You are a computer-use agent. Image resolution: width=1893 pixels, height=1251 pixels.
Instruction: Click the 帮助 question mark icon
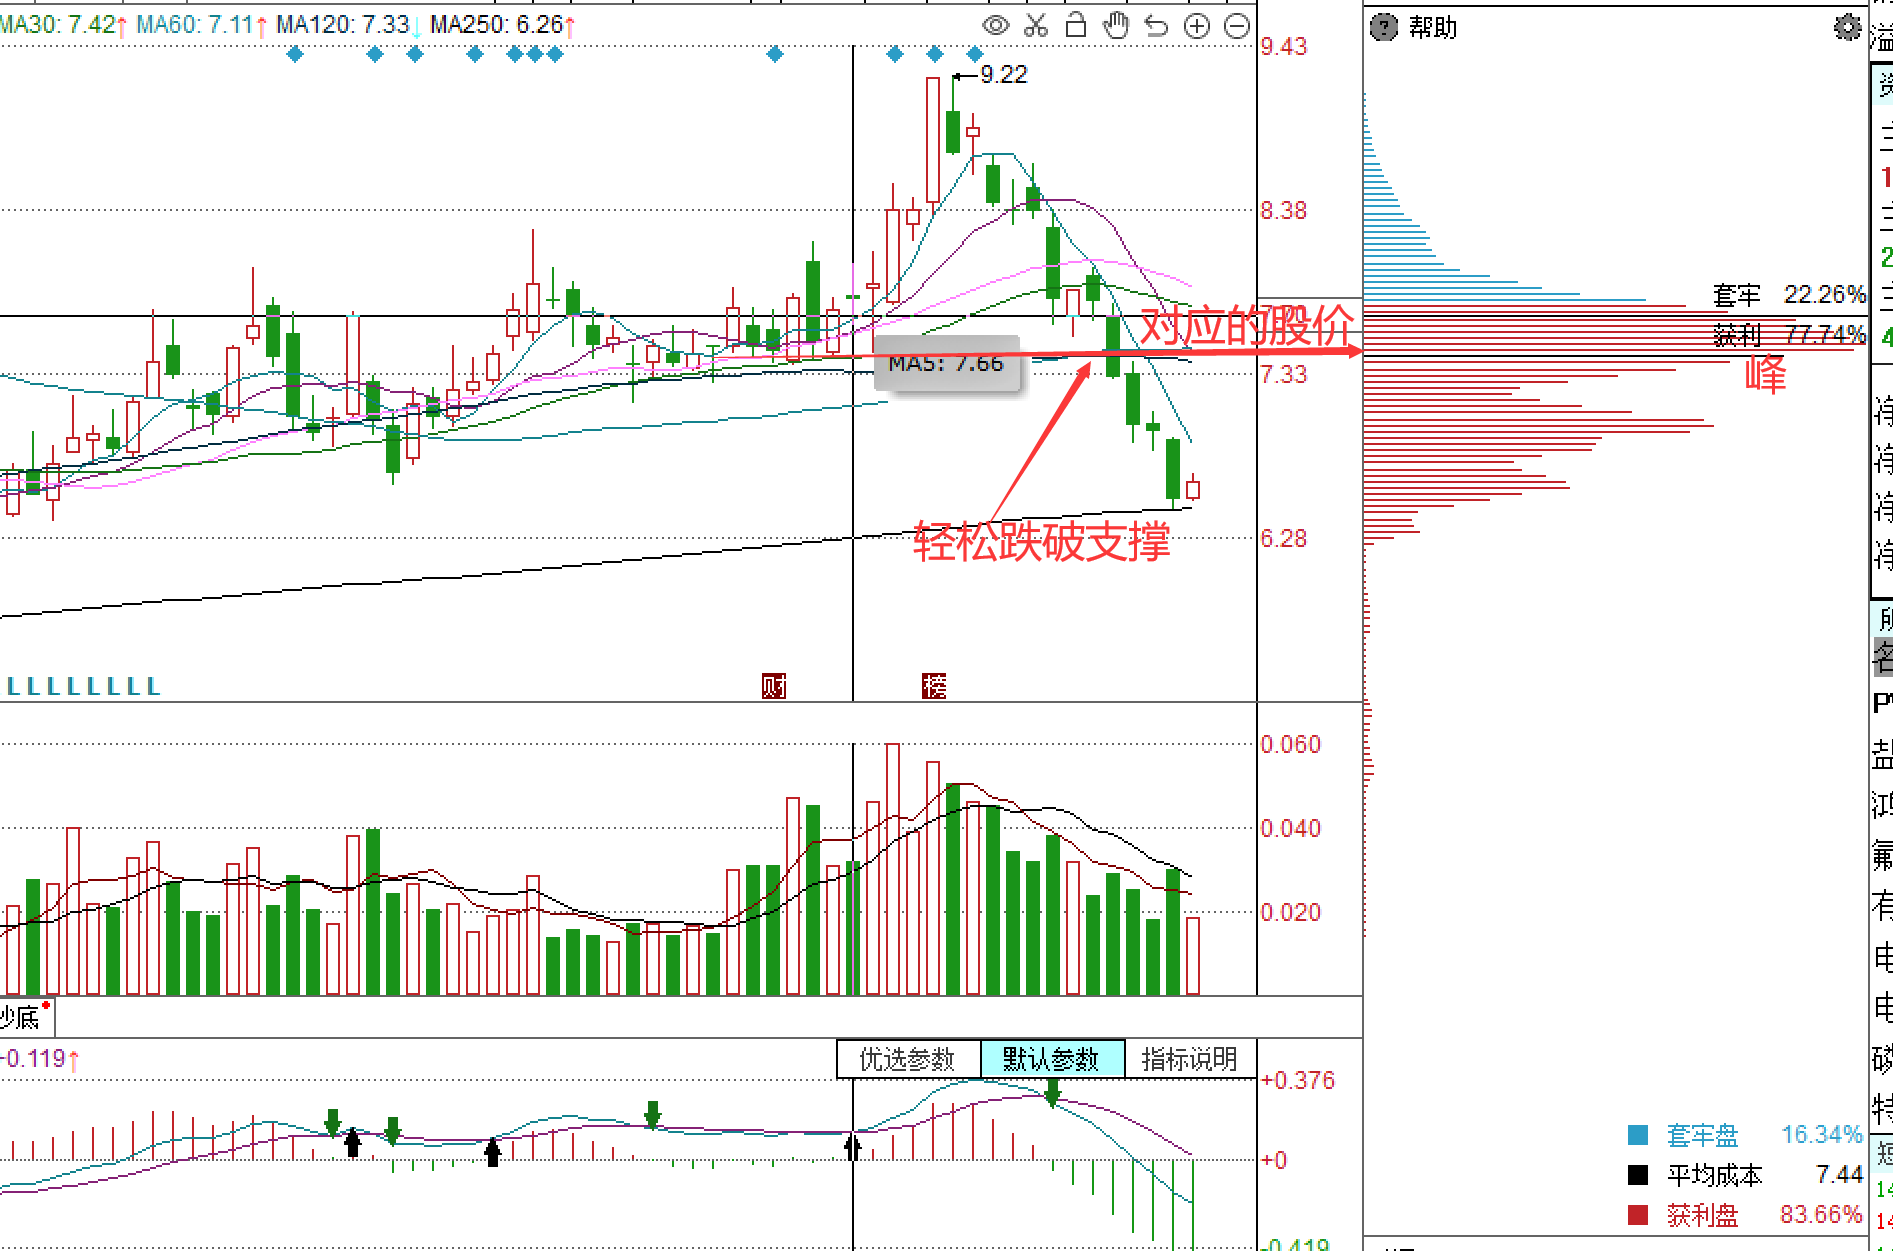tap(1383, 27)
